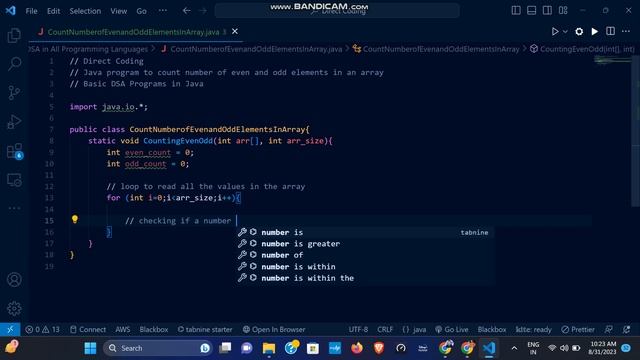The height and width of the screenshot is (360, 640).
Task: Change end of line sequence CRLF
Action: (x=385, y=329)
